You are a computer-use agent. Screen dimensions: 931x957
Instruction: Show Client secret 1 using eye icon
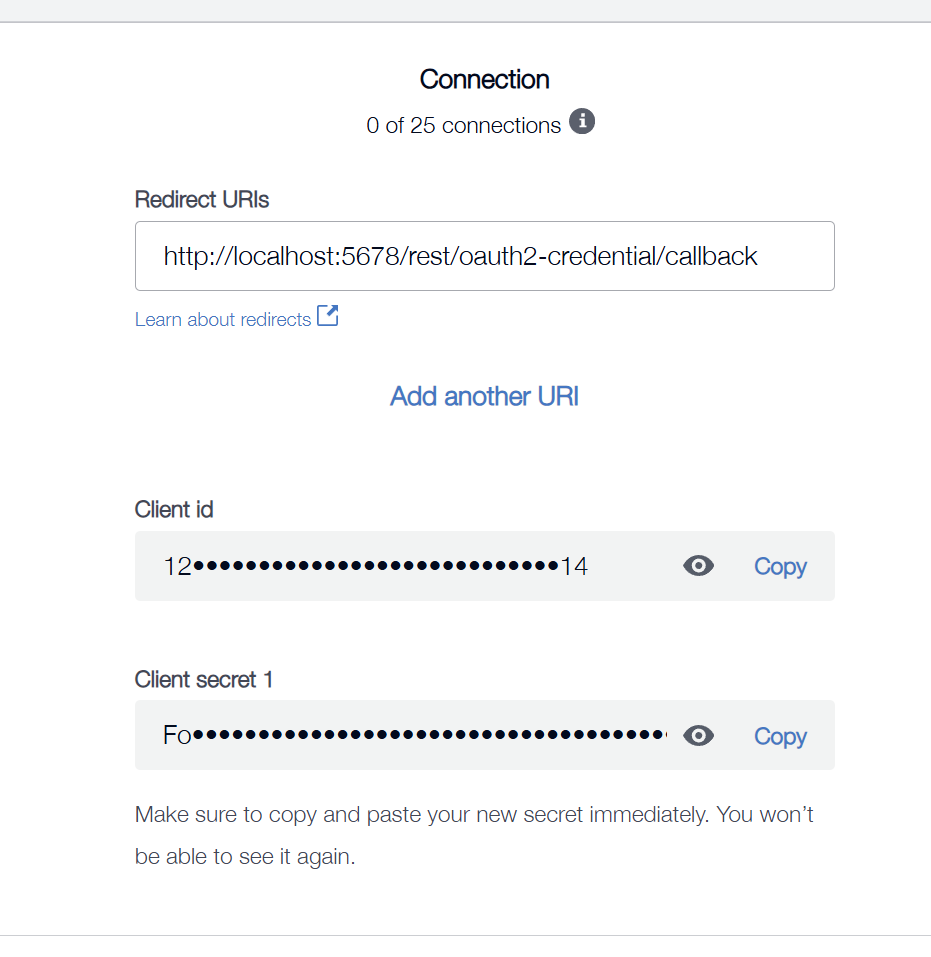[698, 735]
